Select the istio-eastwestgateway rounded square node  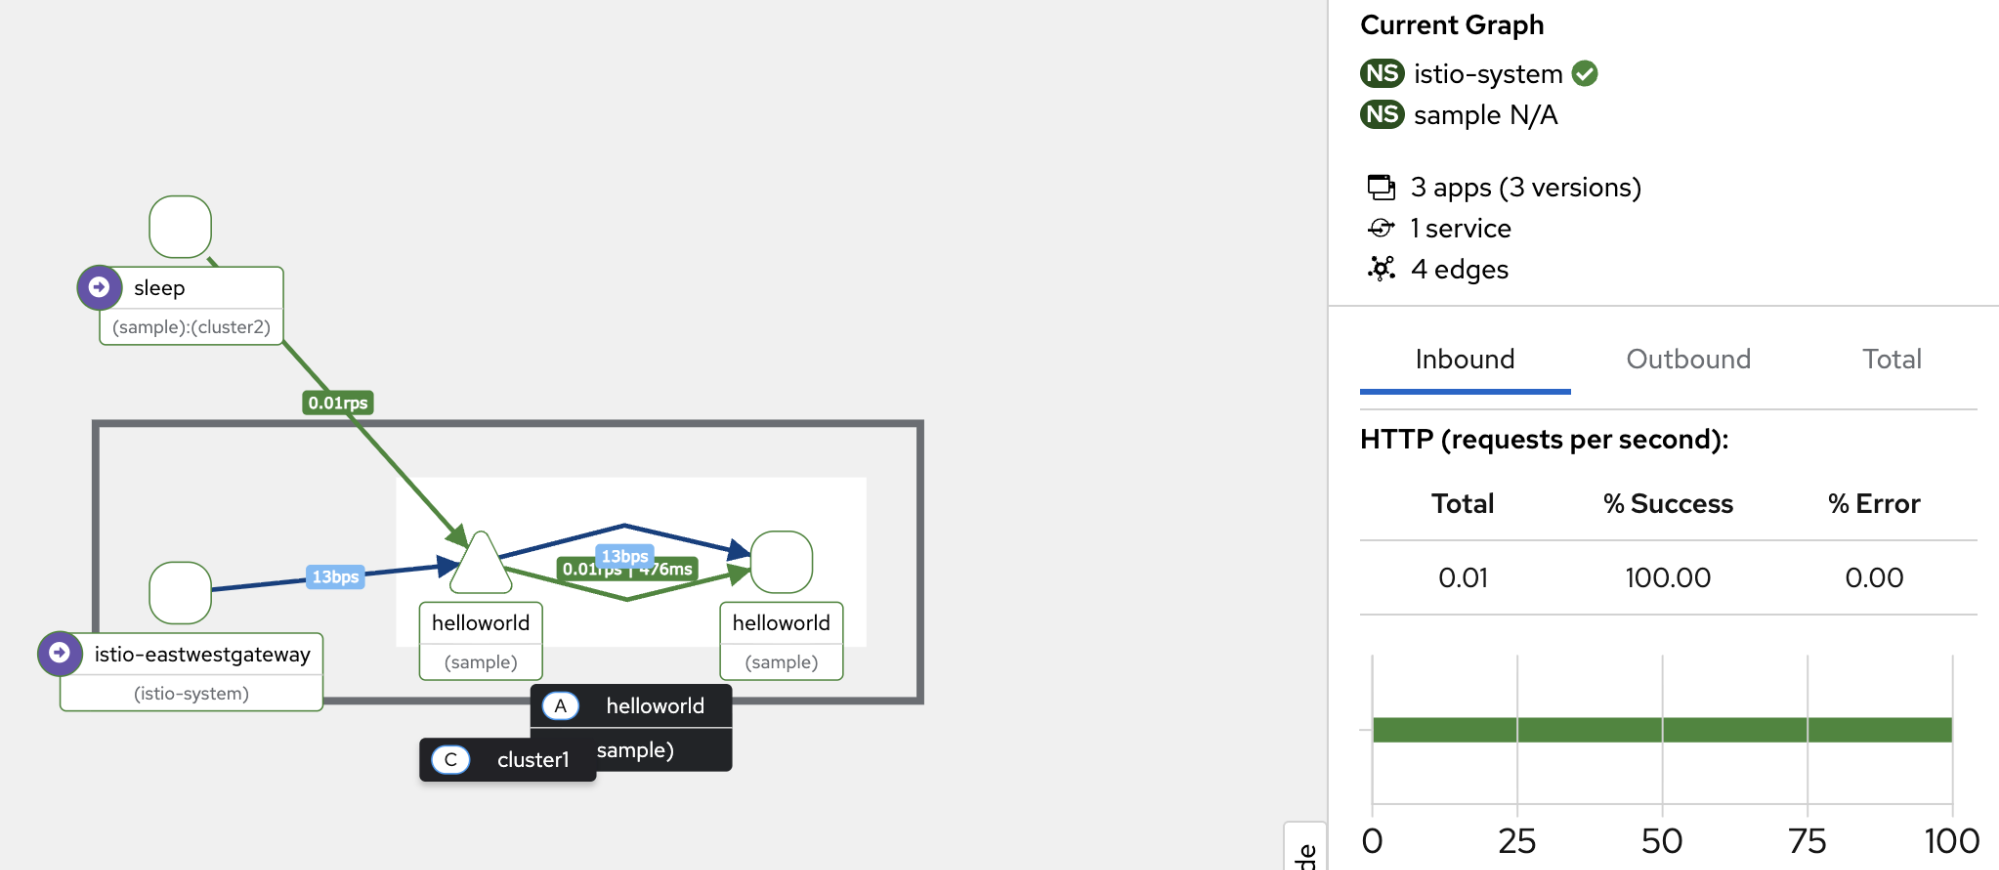(x=180, y=592)
